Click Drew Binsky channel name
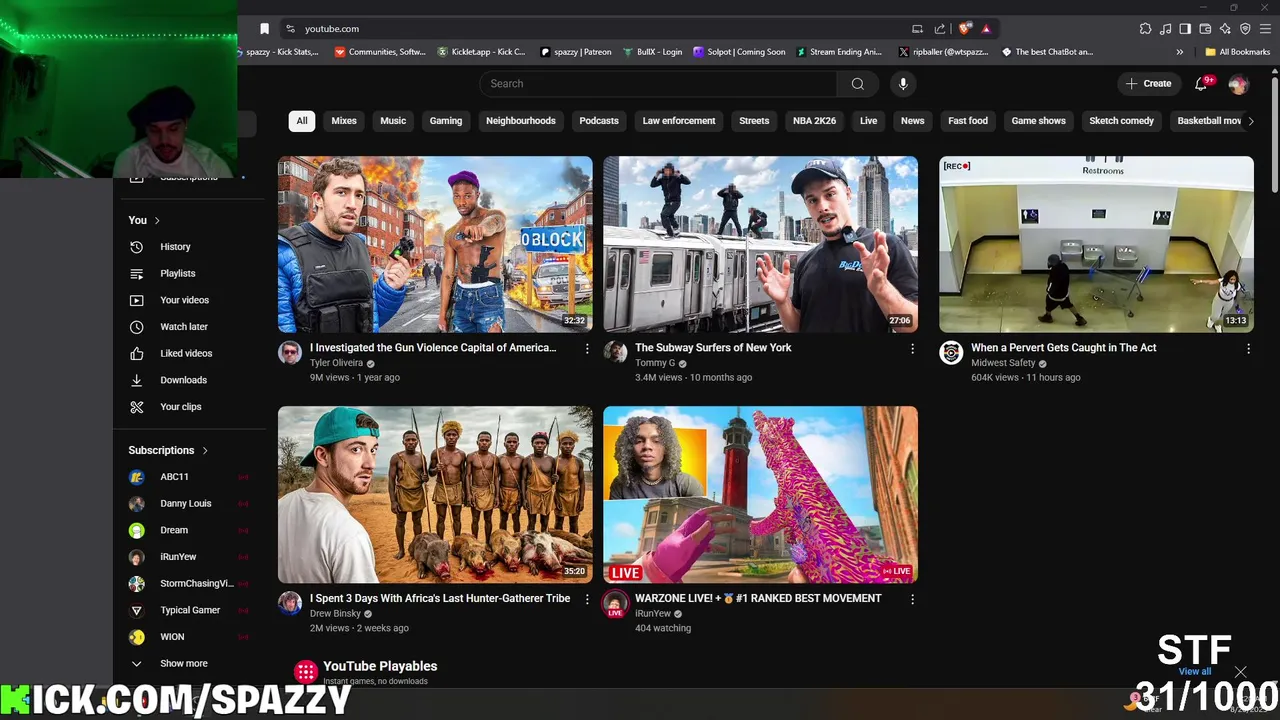The width and height of the screenshot is (1280, 720). (x=335, y=614)
